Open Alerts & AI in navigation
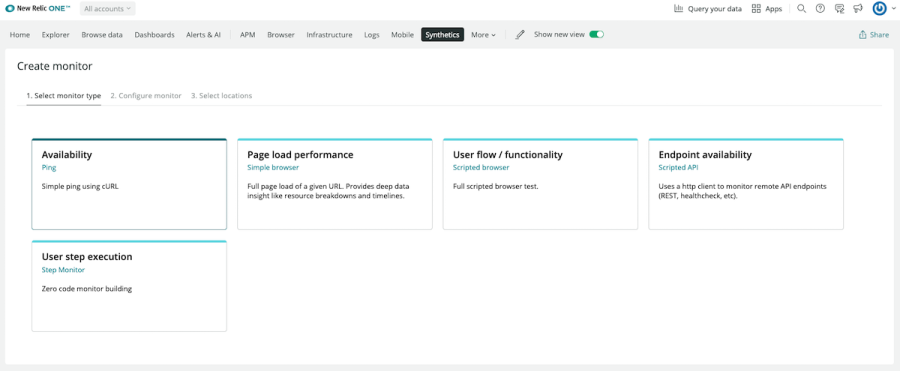The image size is (900, 371). [203, 34]
